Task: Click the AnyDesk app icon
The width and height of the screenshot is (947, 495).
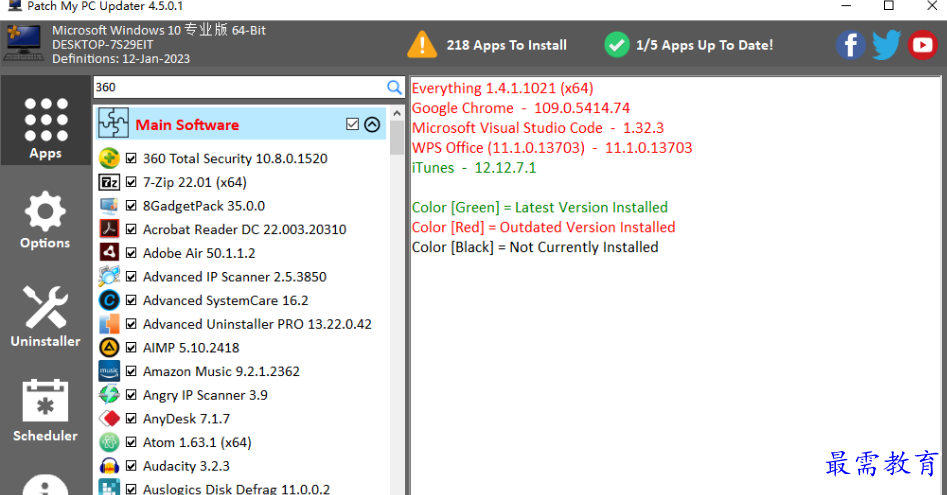Action: coord(109,418)
